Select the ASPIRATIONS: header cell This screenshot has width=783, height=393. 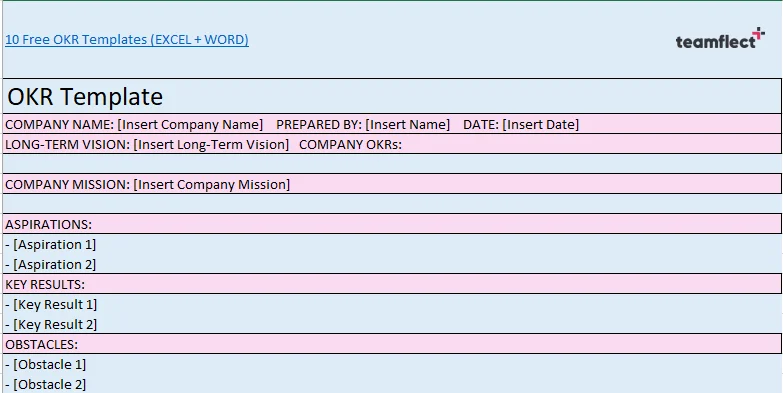[392, 224]
